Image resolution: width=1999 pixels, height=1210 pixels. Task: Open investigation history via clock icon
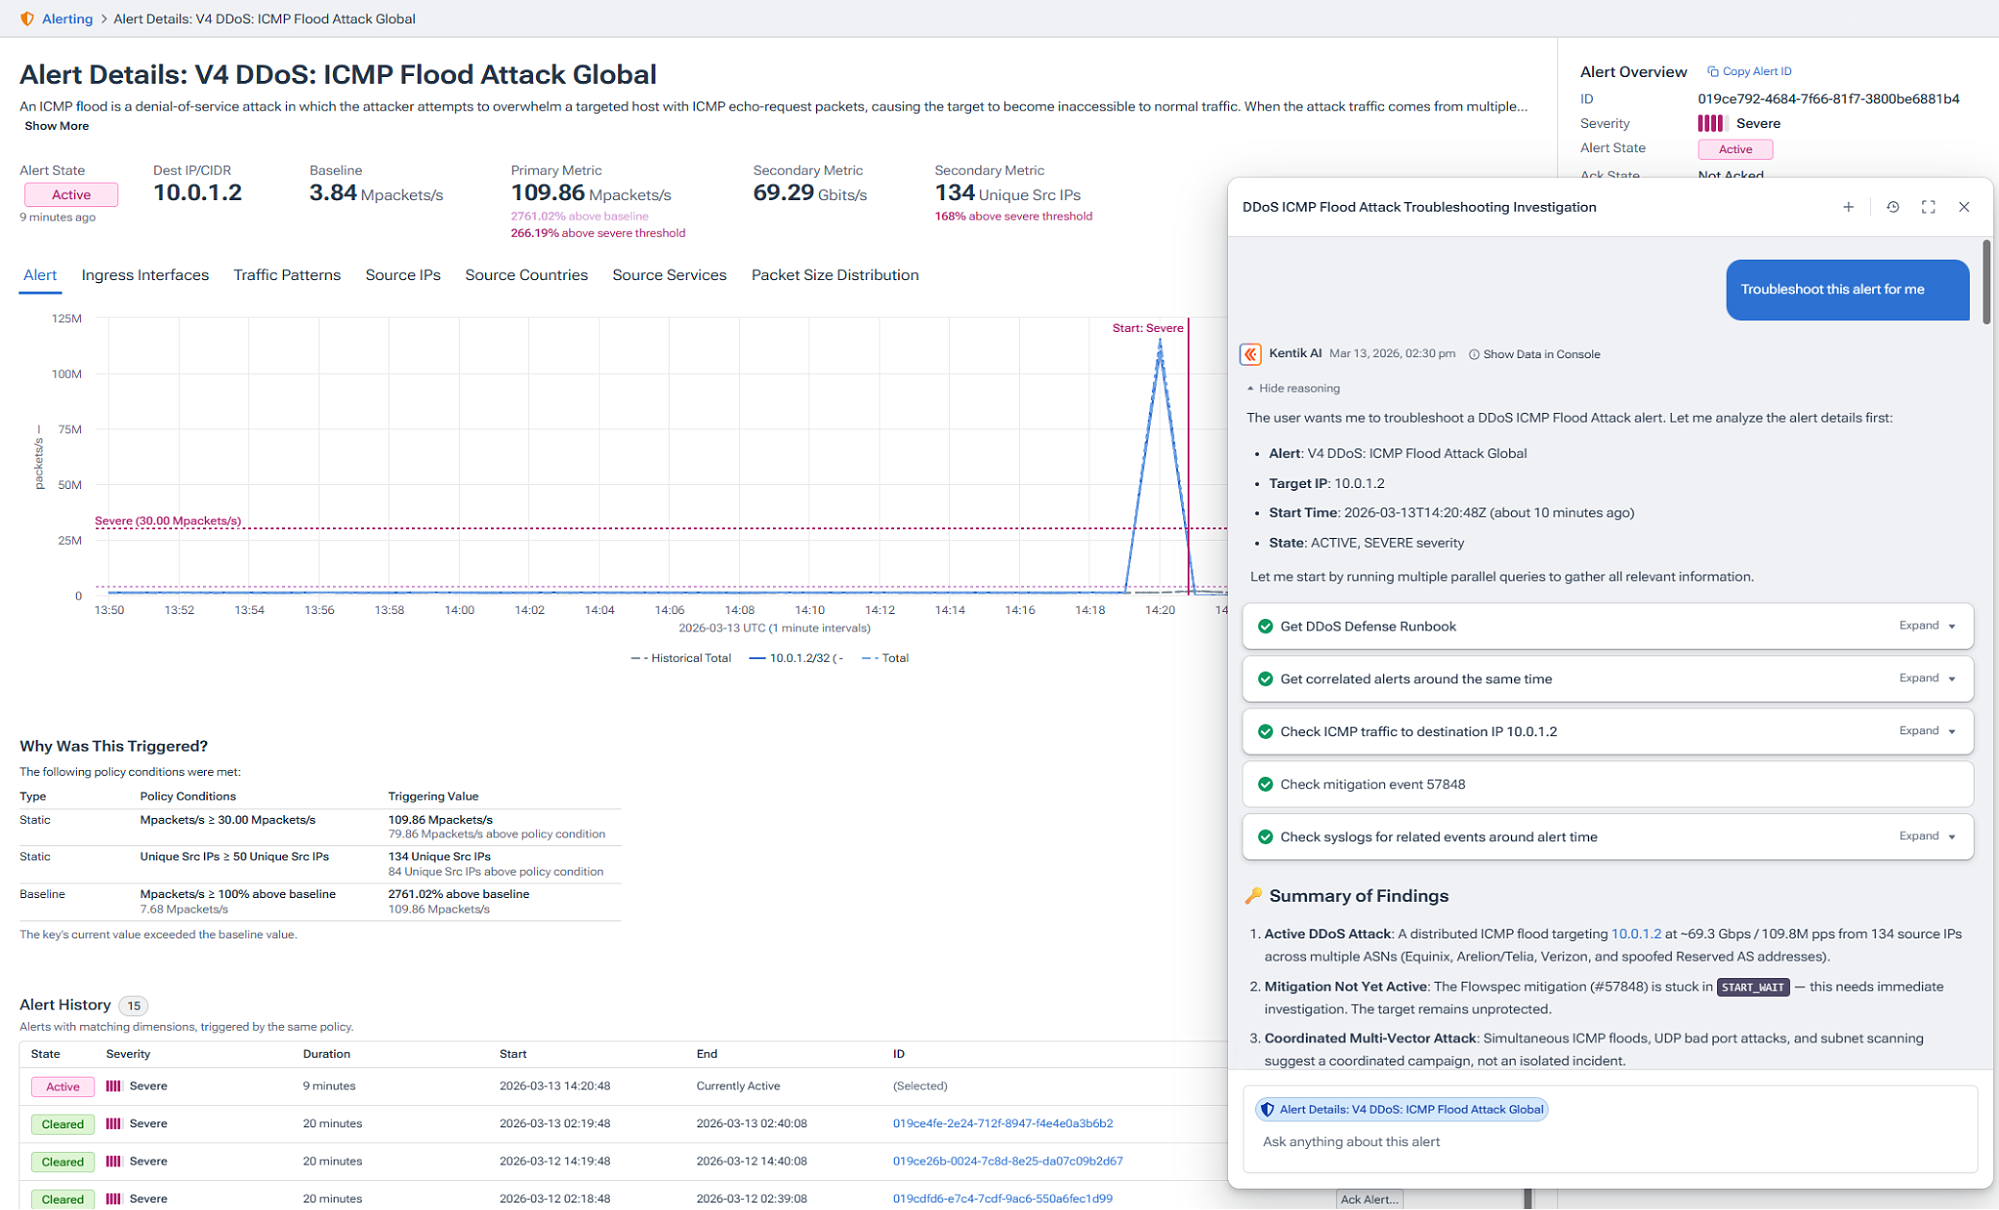pos(1892,207)
